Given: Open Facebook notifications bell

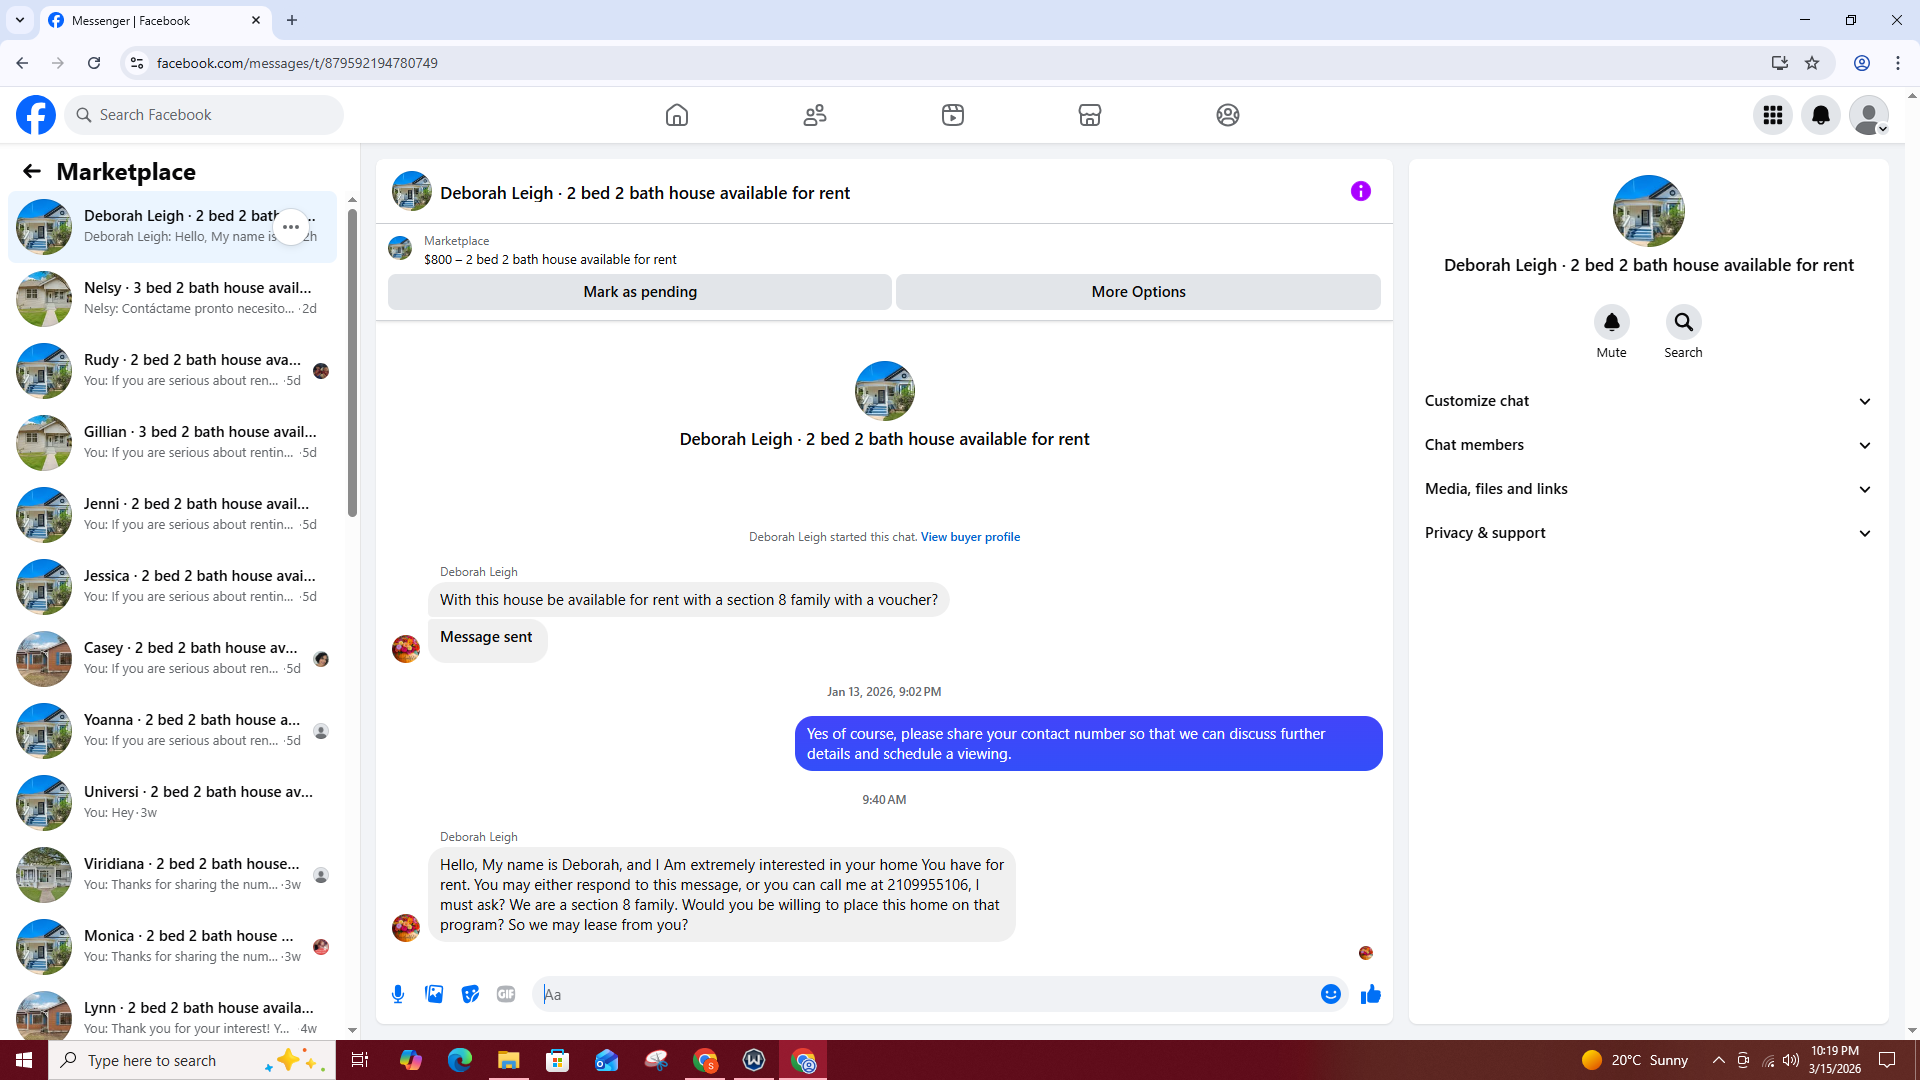Looking at the screenshot, I should (x=1821, y=115).
